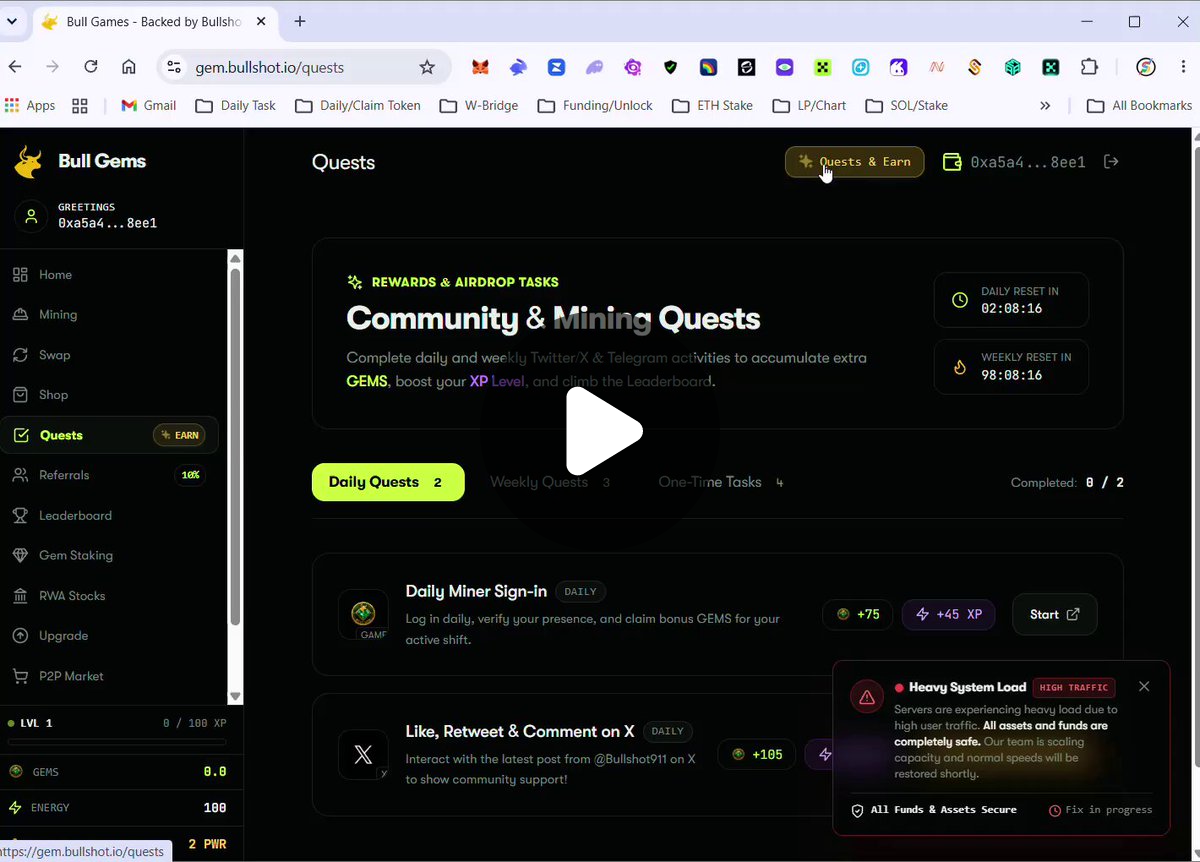This screenshot has width=1200, height=862.
Task: Start the Daily Miner Sign-in quest
Action: click(x=1055, y=614)
